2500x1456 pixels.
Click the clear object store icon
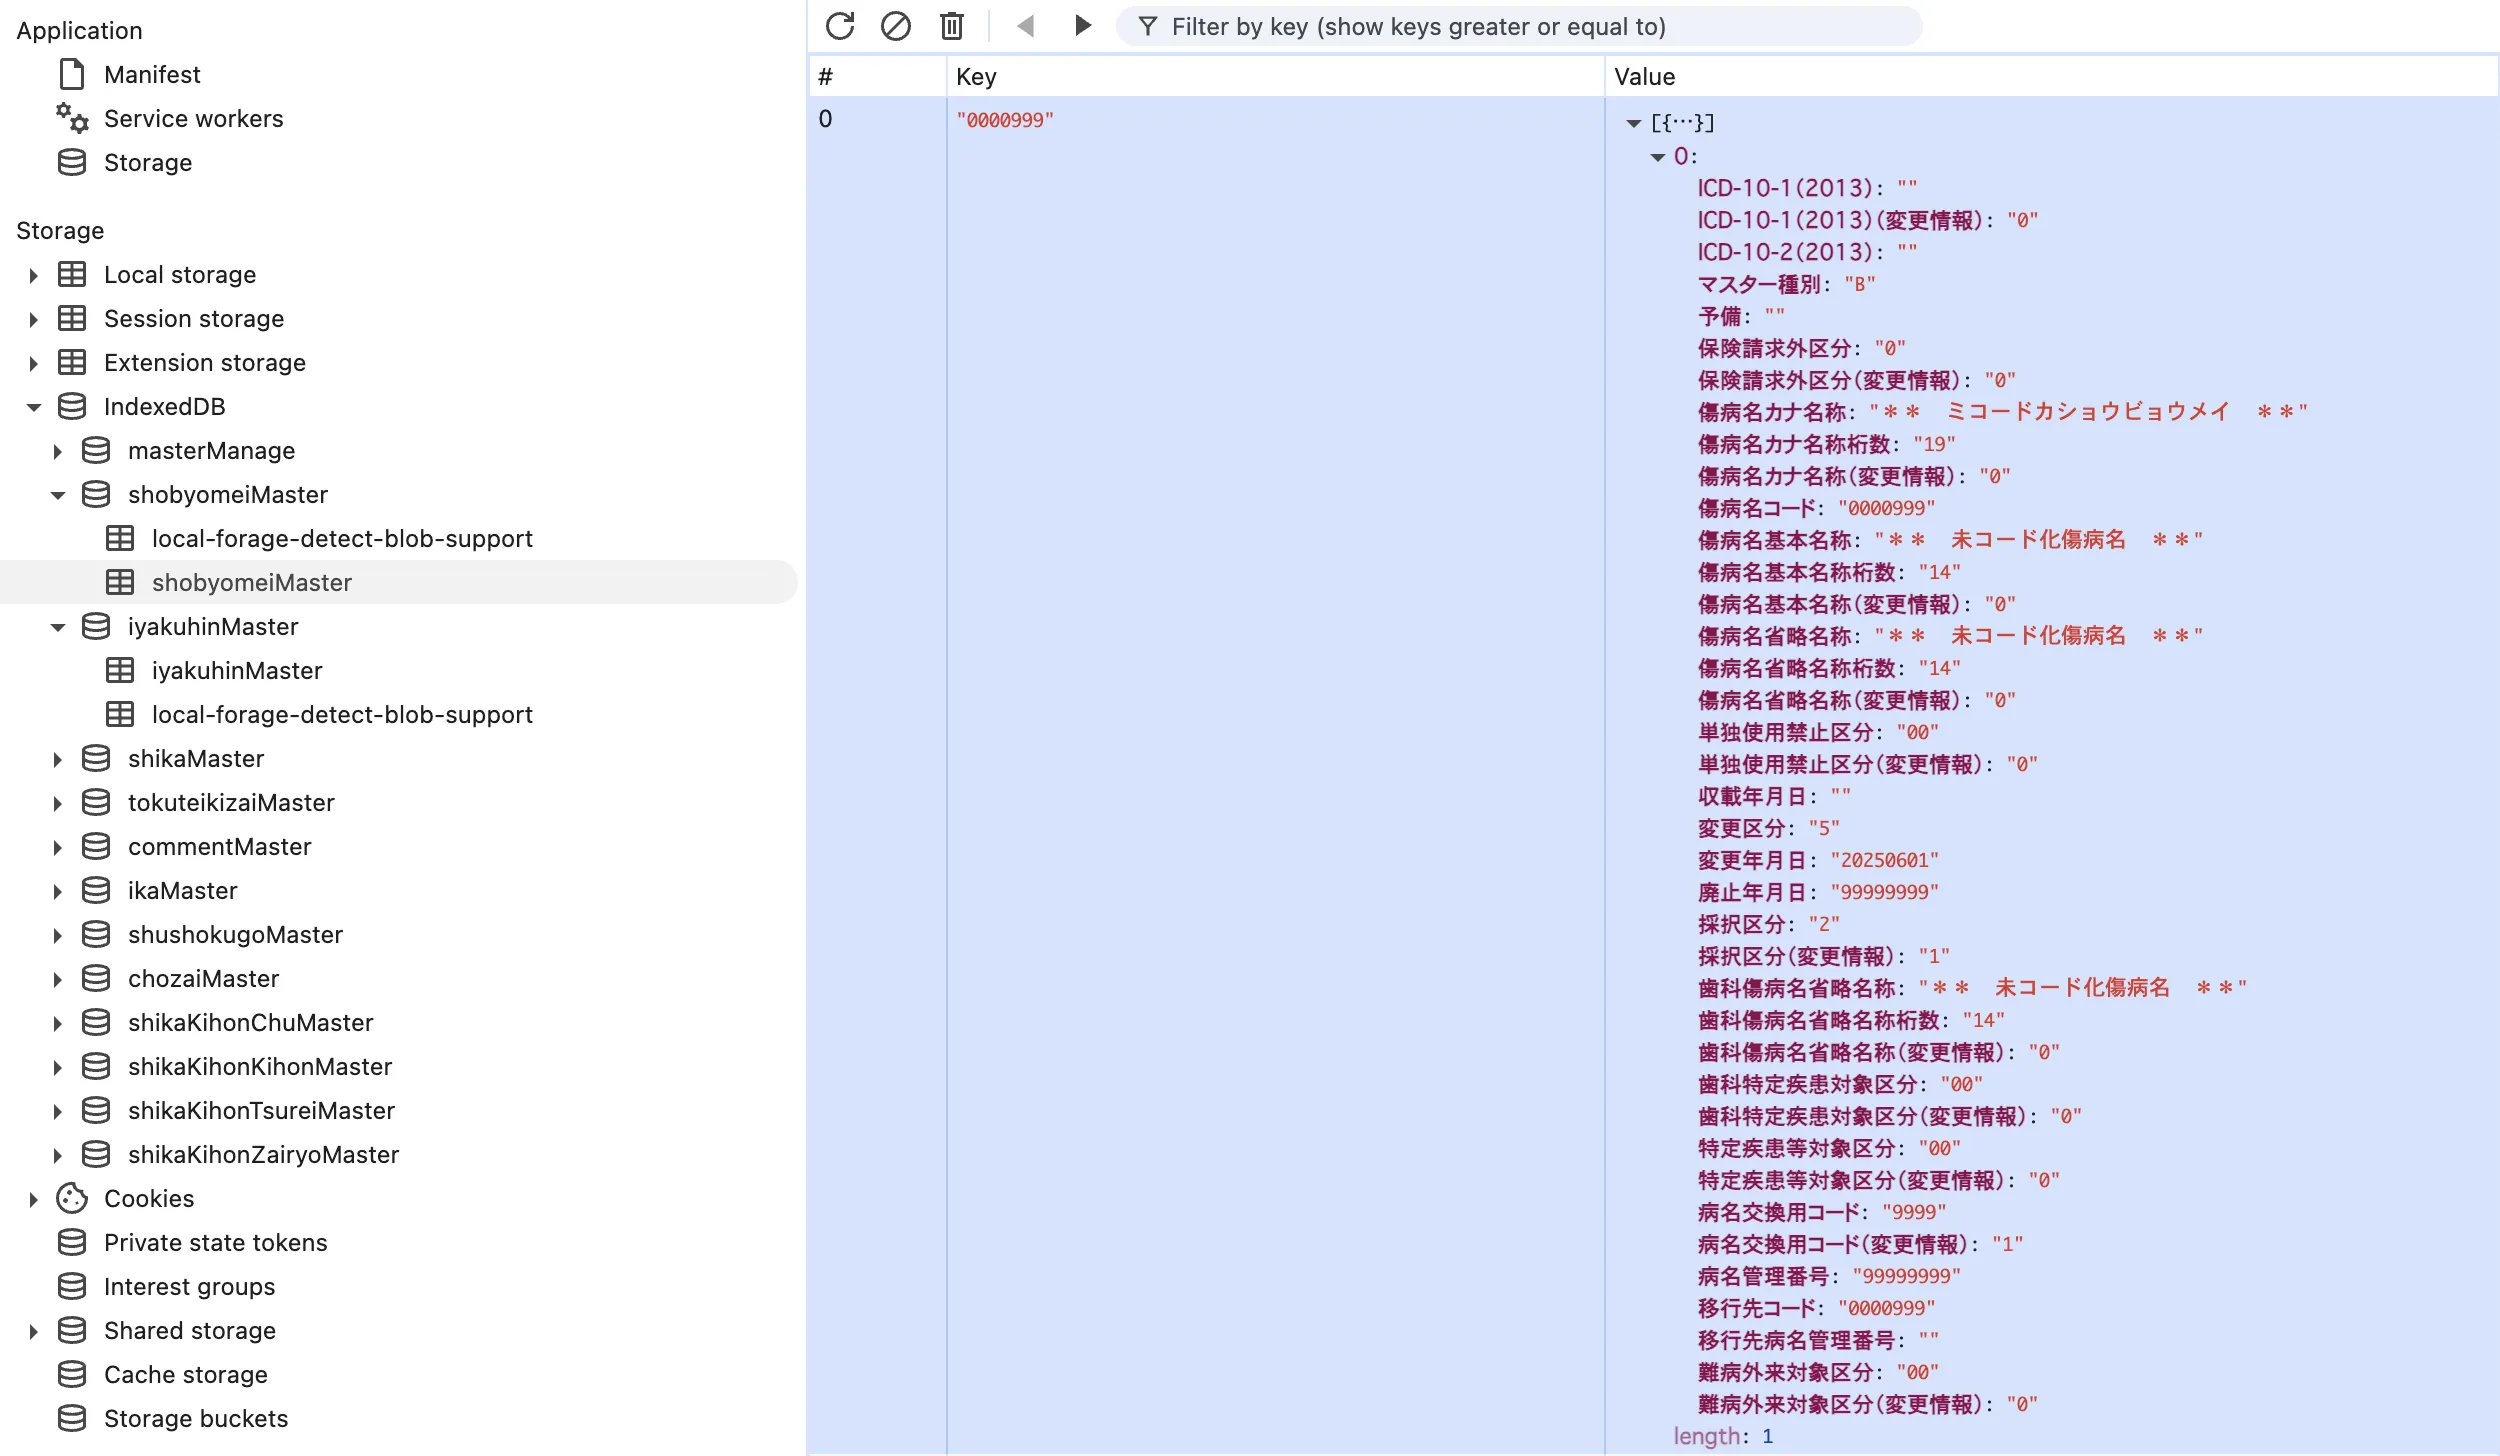pyautogui.click(x=895, y=26)
